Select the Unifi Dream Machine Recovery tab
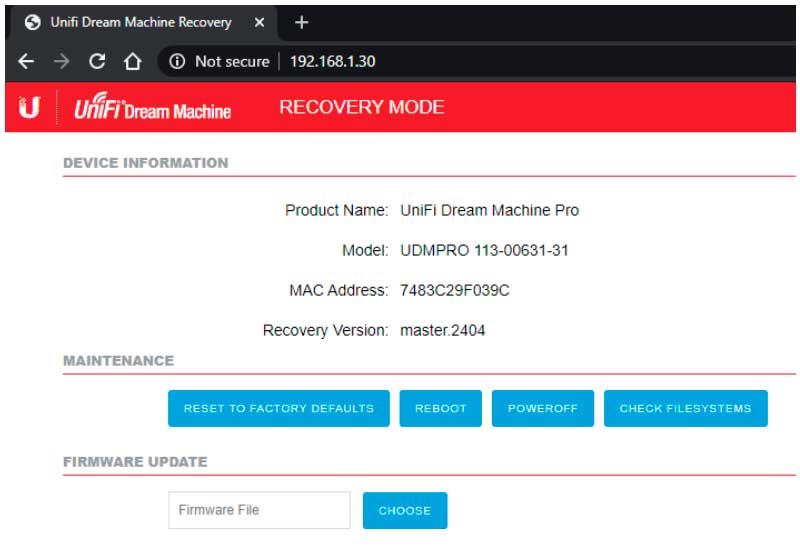The height and width of the screenshot is (550, 800). pyautogui.click(x=144, y=22)
